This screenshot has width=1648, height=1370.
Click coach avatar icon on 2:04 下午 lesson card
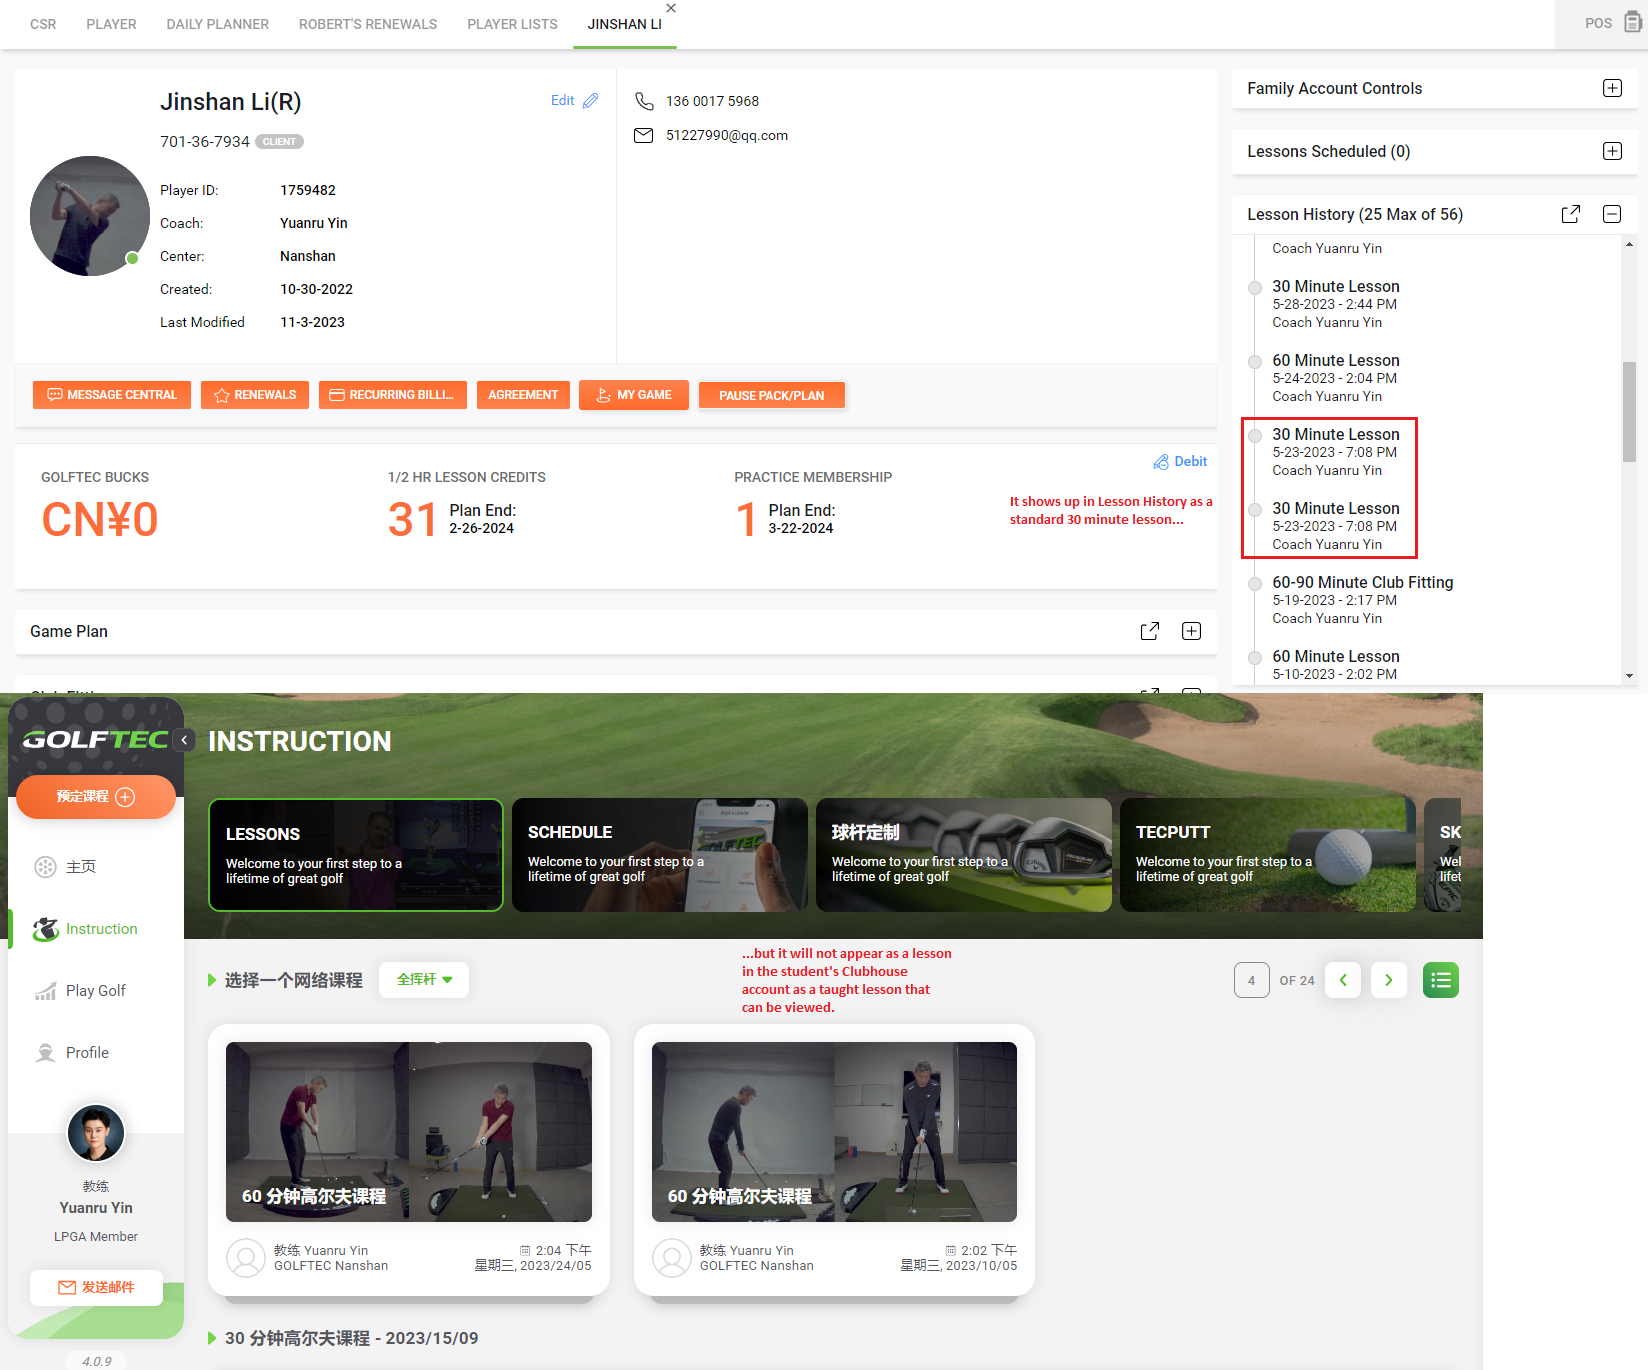[246, 1258]
